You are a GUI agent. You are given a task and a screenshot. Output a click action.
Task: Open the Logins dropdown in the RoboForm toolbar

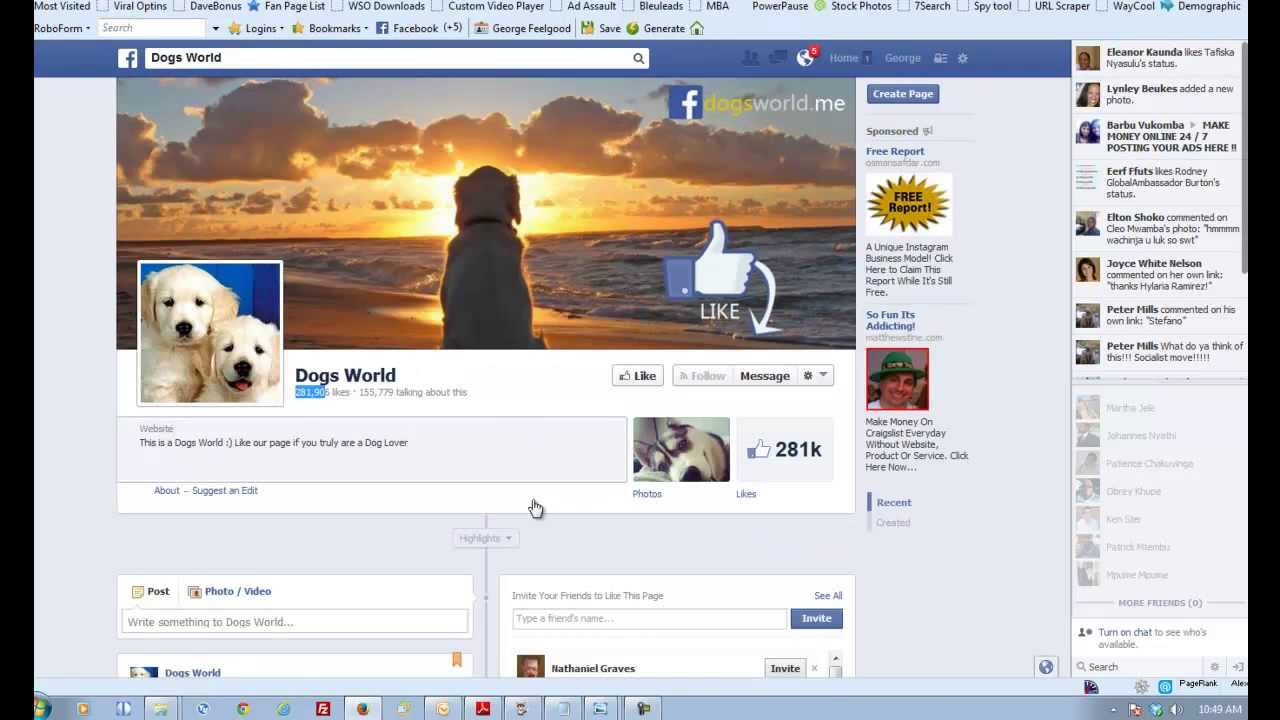point(257,28)
